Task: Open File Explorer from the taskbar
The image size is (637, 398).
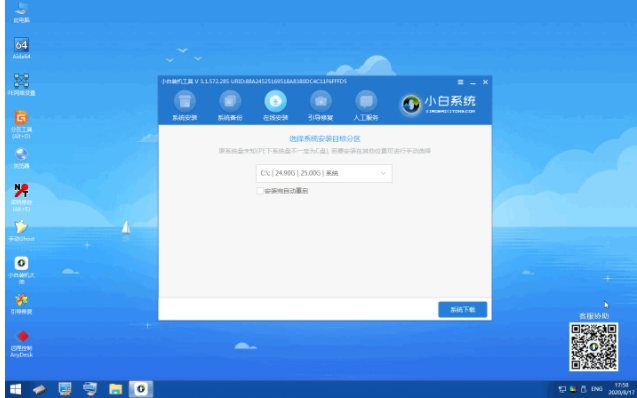Action: 115,389
